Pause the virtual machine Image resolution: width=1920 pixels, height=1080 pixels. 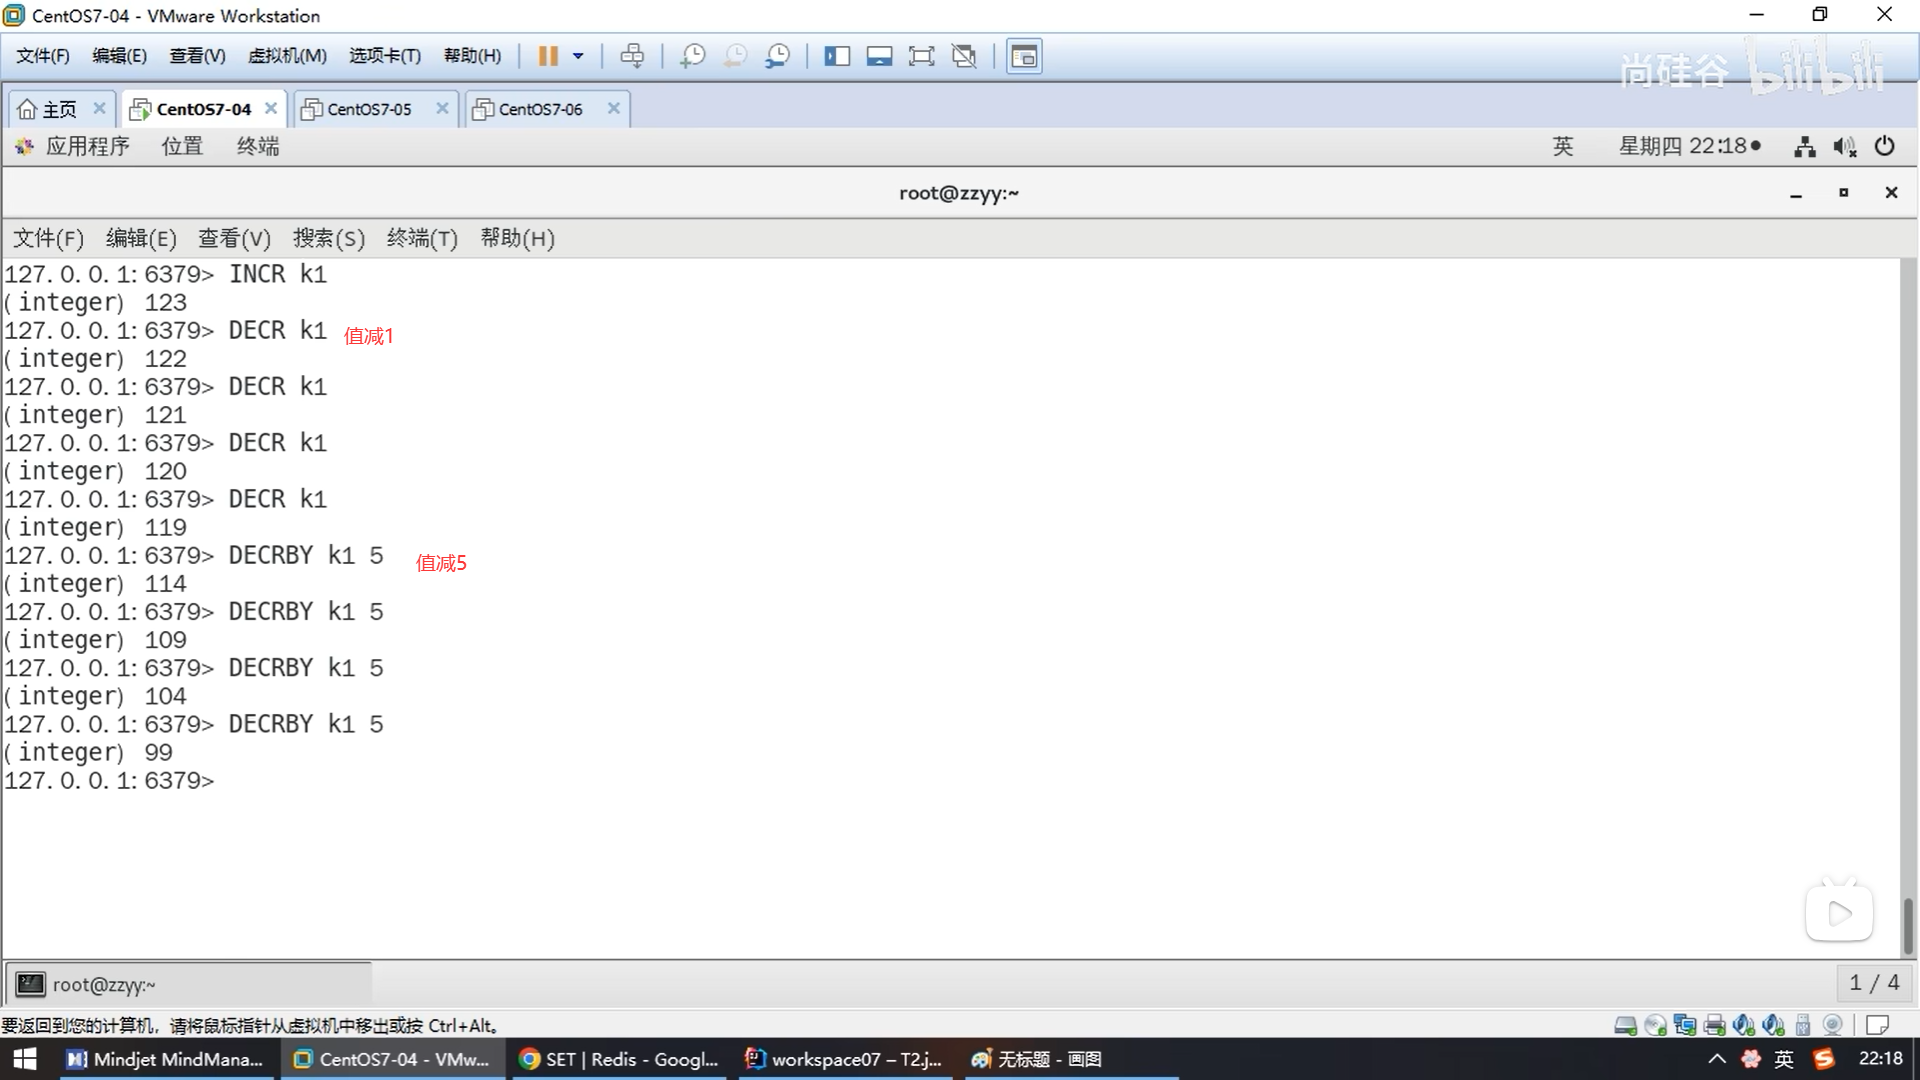[x=547, y=56]
